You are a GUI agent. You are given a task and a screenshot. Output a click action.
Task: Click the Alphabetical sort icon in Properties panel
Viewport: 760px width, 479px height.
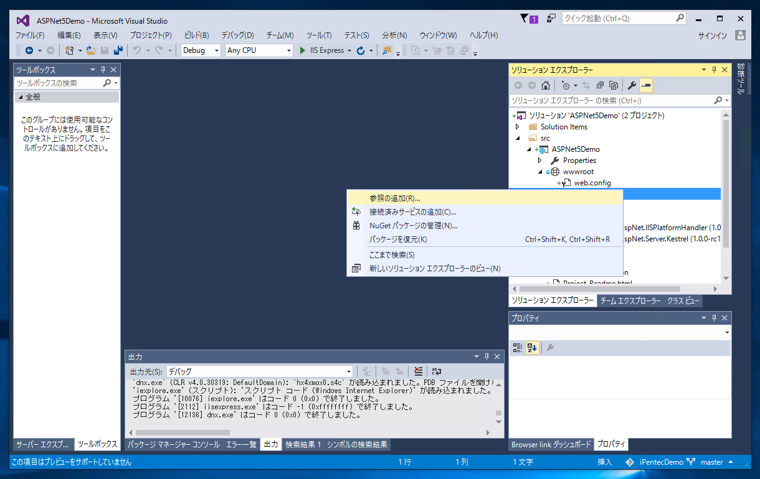point(532,348)
